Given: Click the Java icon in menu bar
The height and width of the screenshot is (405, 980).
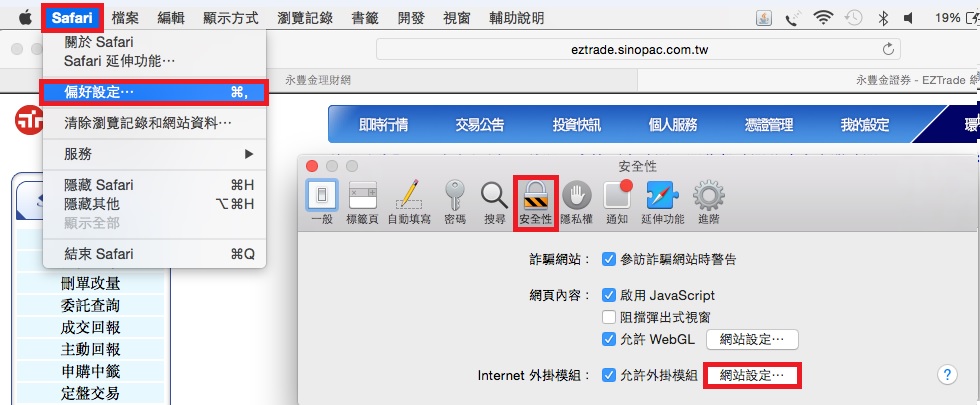Looking at the screenshot, I should coord(763,18).
